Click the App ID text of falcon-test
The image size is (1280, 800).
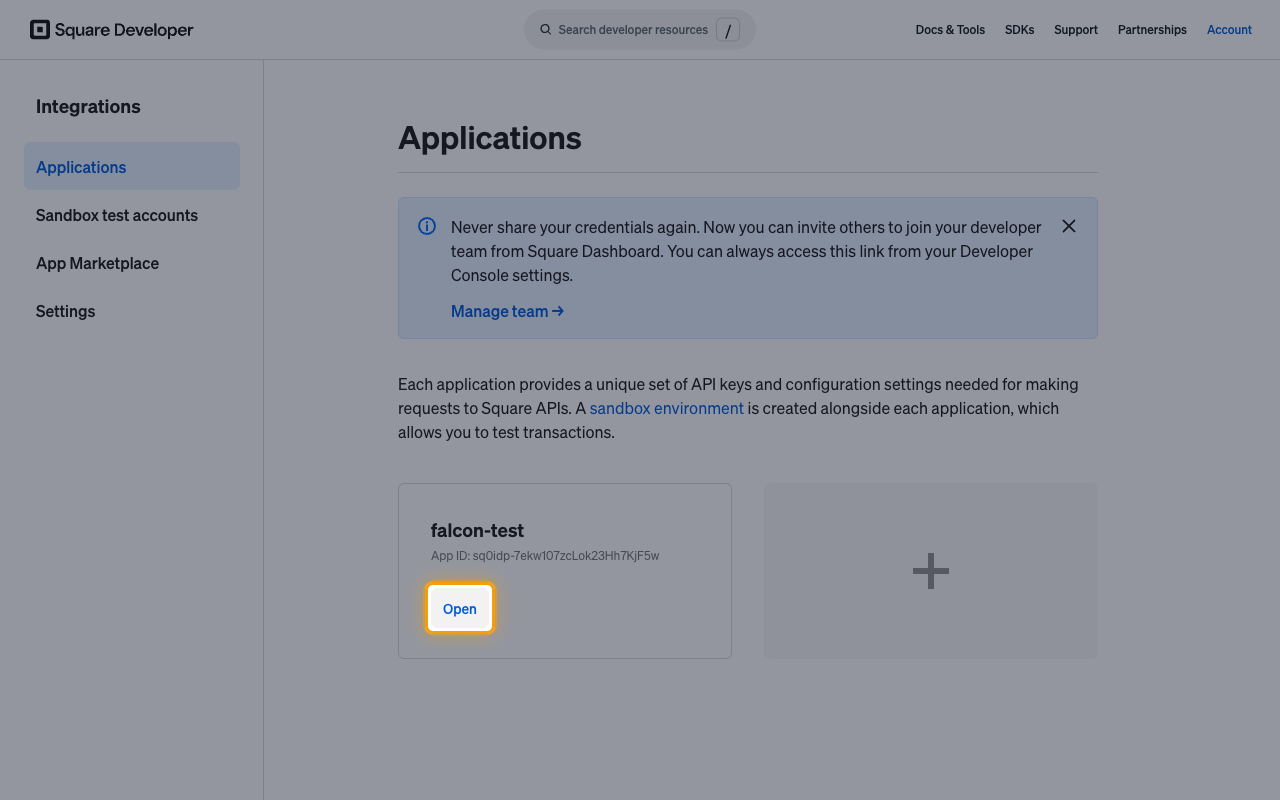545,556
